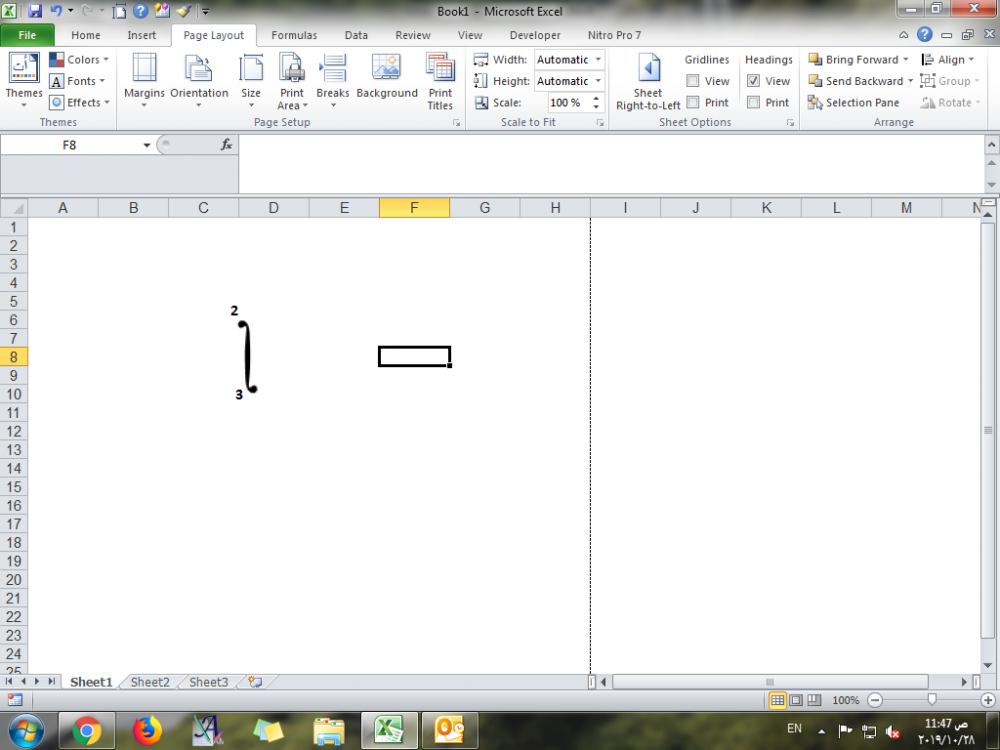Open Scale to Fit dialog launcher
This screenshot has width=1000, height=750.
tap(600, 122)
